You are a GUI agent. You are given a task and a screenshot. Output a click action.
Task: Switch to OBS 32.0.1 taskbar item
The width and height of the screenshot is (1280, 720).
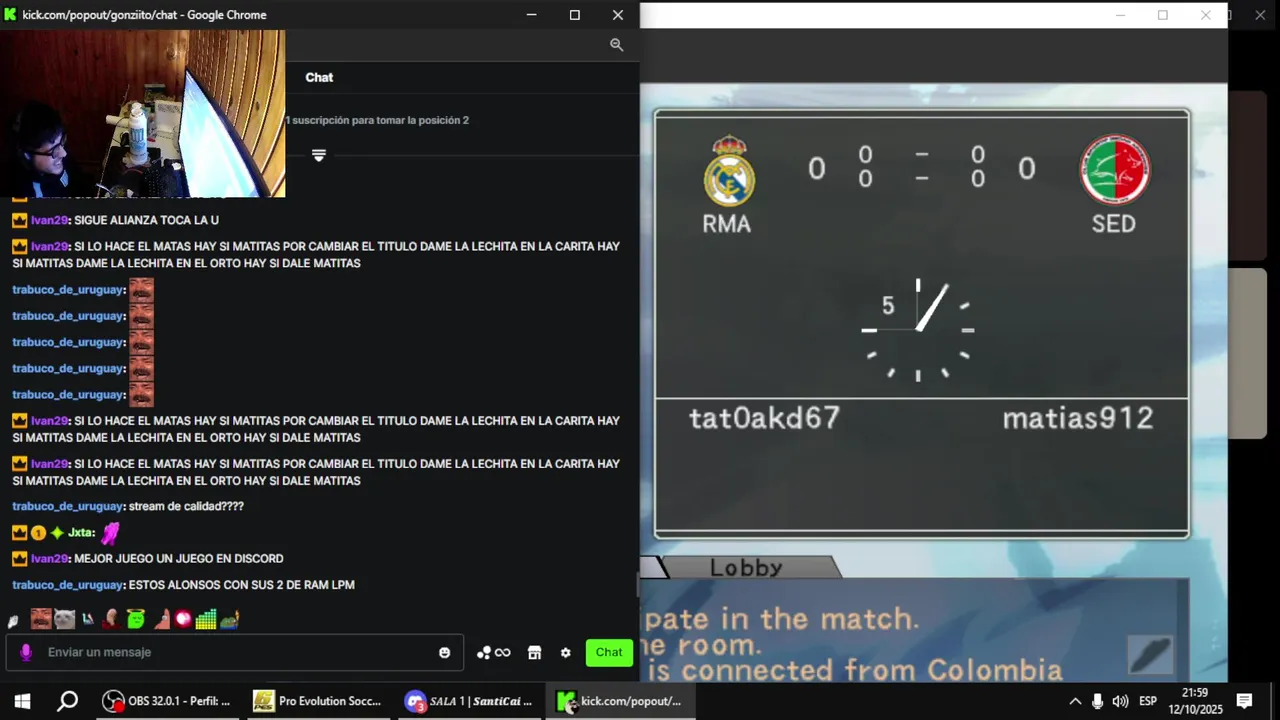pos(167,701)
